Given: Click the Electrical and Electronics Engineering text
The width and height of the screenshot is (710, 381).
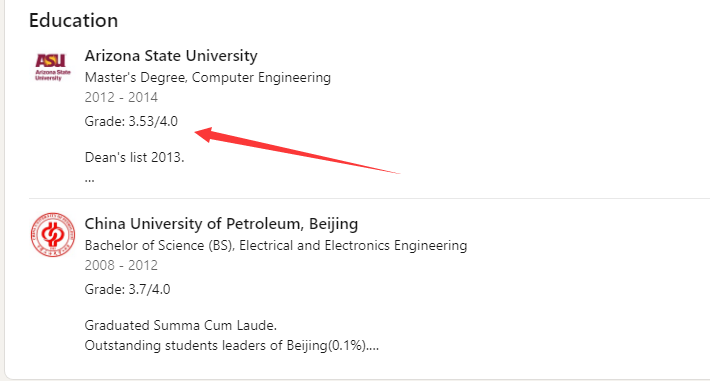Looking at the screenshot, I should [353, 246].
